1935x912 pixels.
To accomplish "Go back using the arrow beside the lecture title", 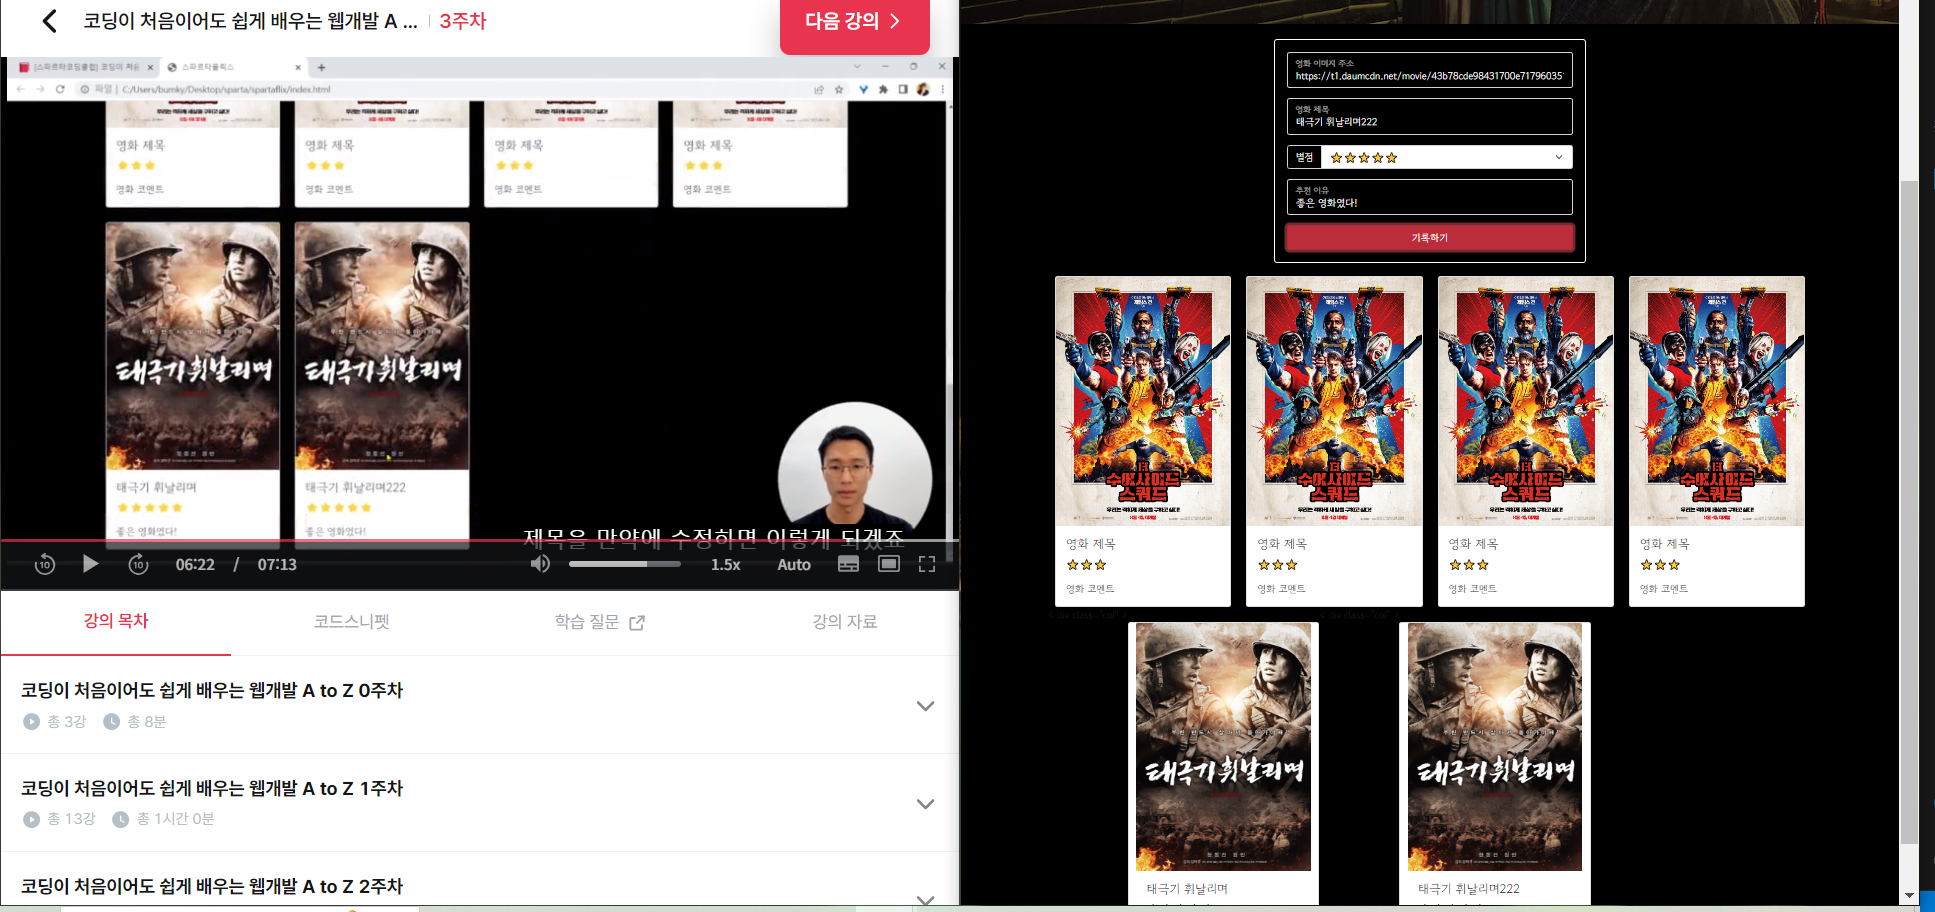I will (x=49, y=21).
